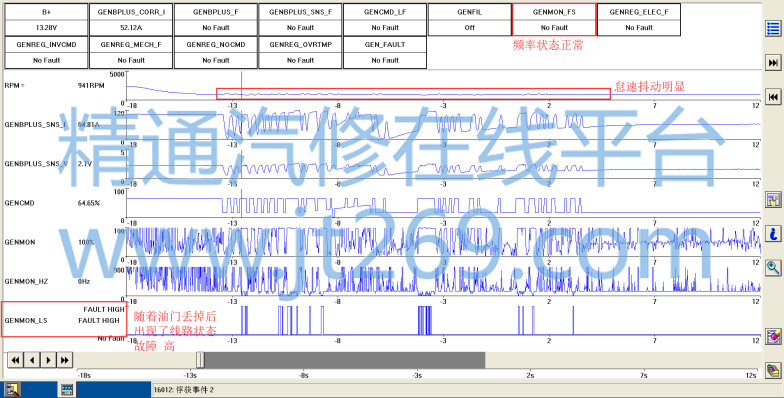Click the fast forward playback button
The height and width of the screenshot is (398, 784).
click(65, 360)
